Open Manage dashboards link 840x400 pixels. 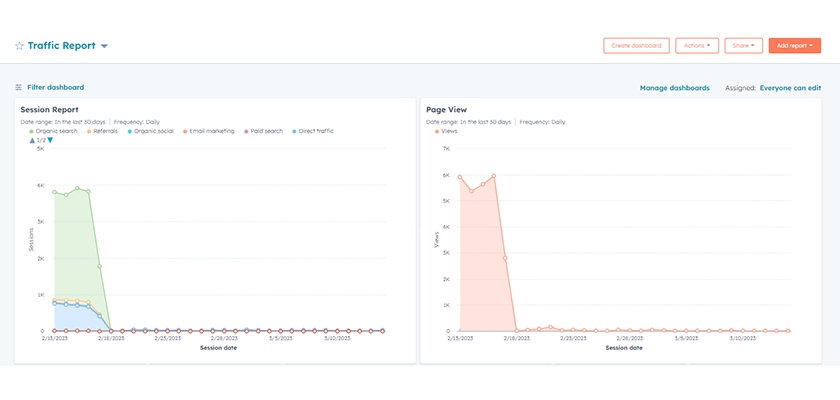tap(674, 88)
